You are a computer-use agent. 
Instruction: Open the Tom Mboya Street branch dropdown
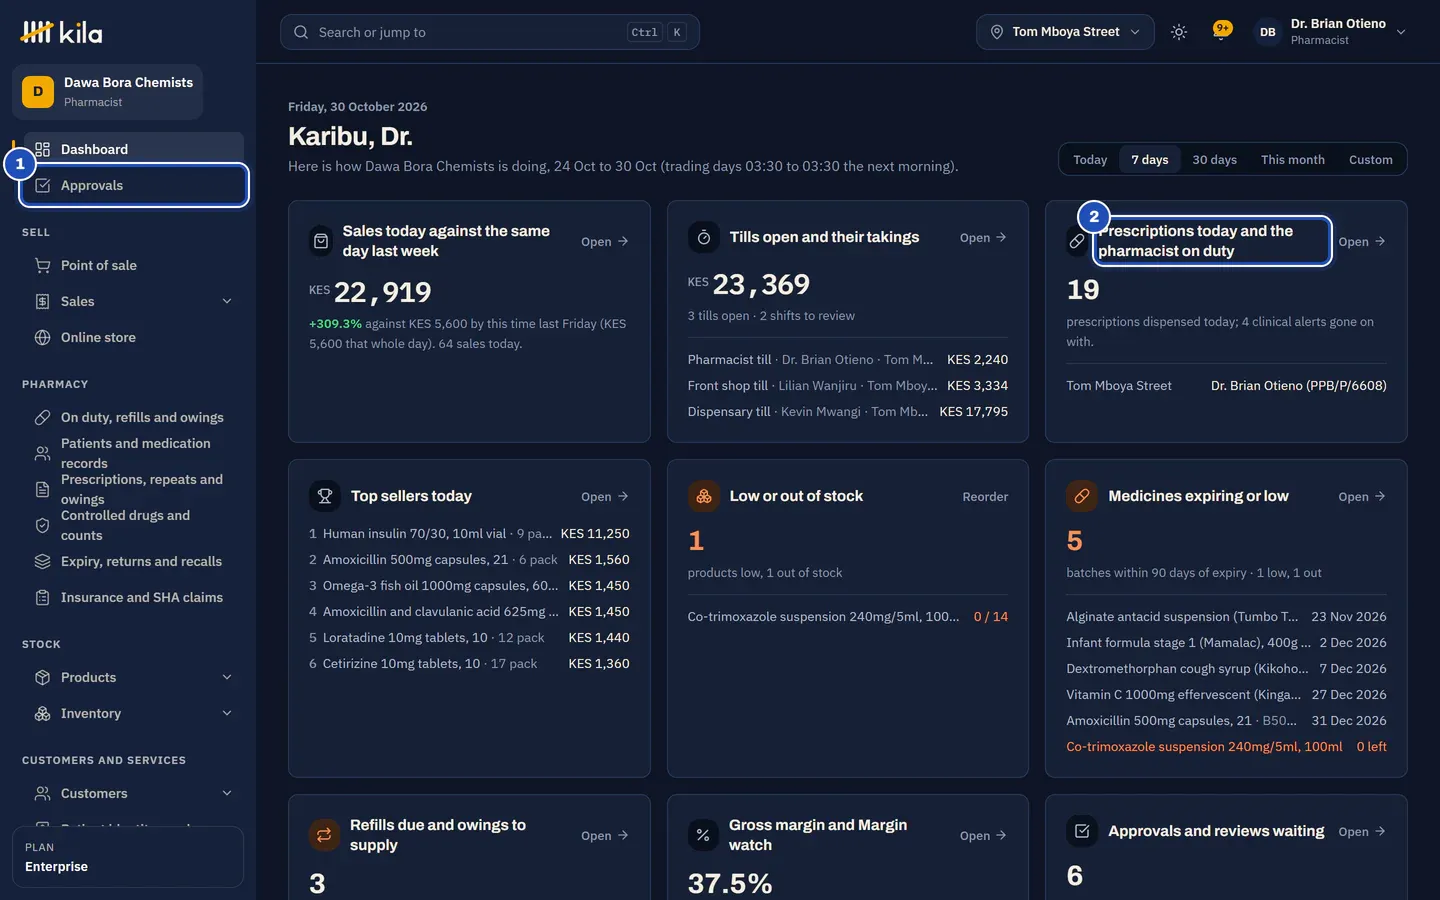(x=1065, y=32)
